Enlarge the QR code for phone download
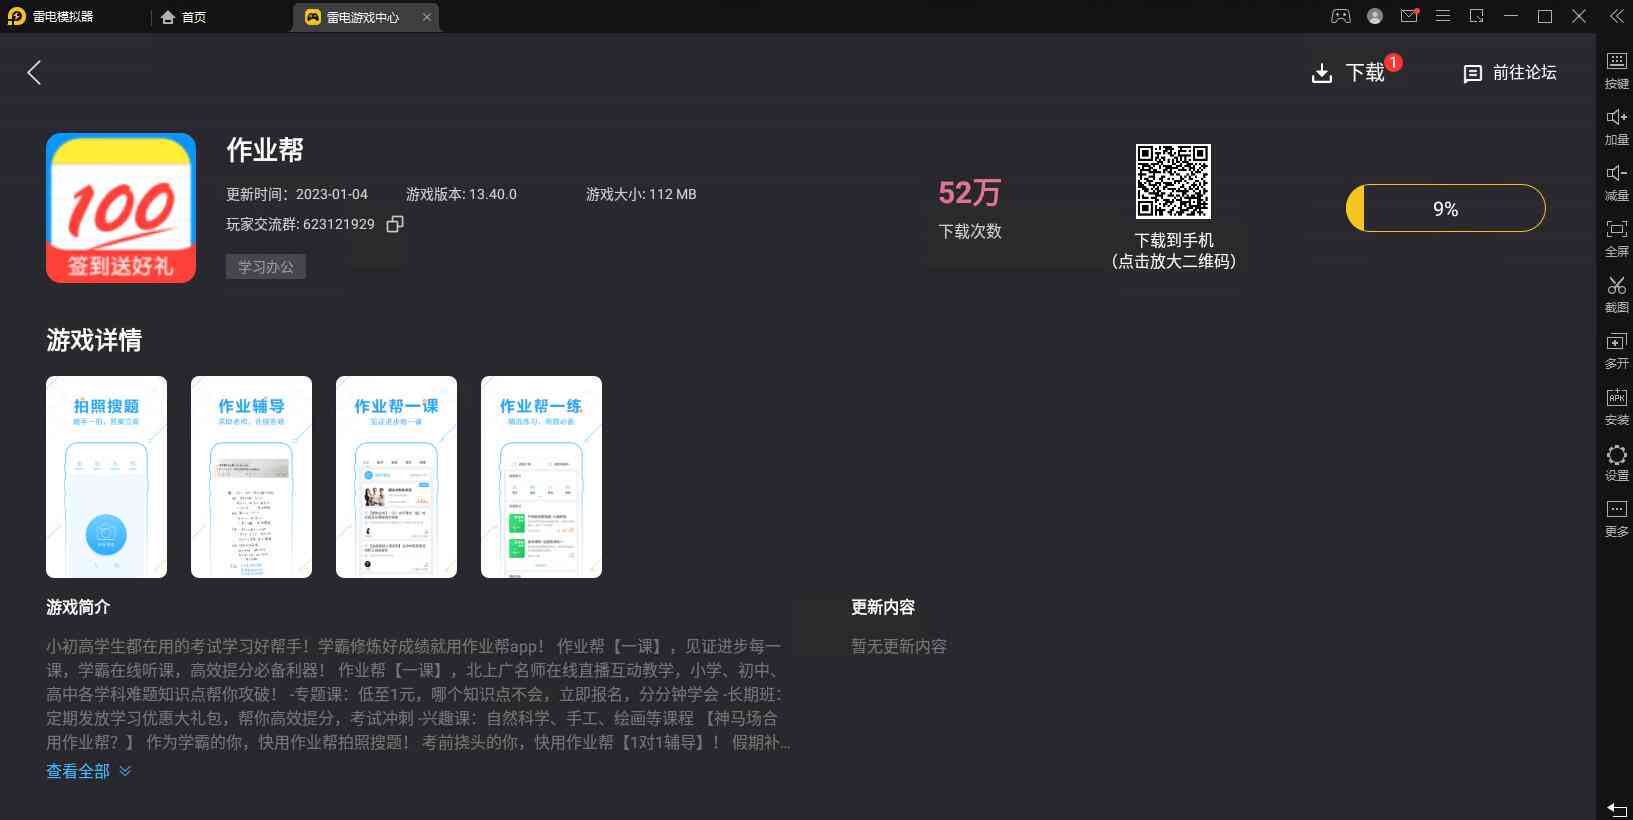The height and width of the screenshot is (820, 1633). (x=1173, y=181)
